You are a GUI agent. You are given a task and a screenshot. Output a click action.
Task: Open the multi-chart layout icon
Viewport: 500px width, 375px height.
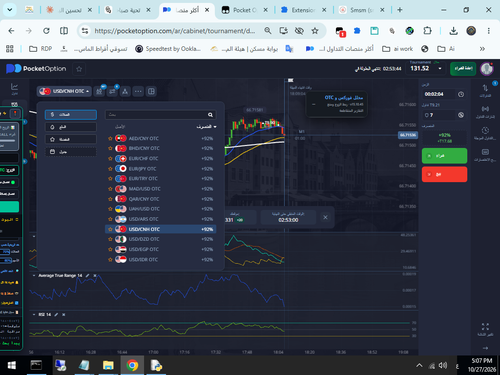pyautogui.click(x=151, y=91)
